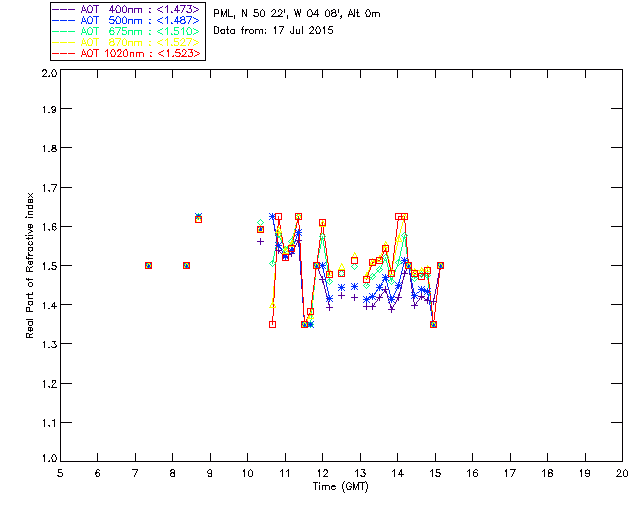Click the last data marker at 1.5 after hour 15
Image resolution: width=640 pixels, height=512 pixels.
coord(440,265)
